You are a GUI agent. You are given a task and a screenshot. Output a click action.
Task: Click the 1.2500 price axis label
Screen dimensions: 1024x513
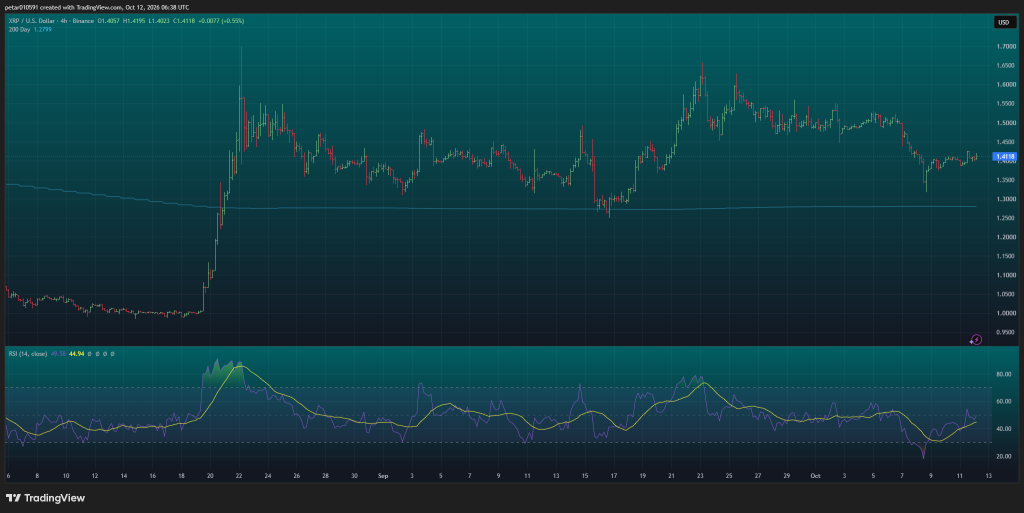(x=1006, y=218)
